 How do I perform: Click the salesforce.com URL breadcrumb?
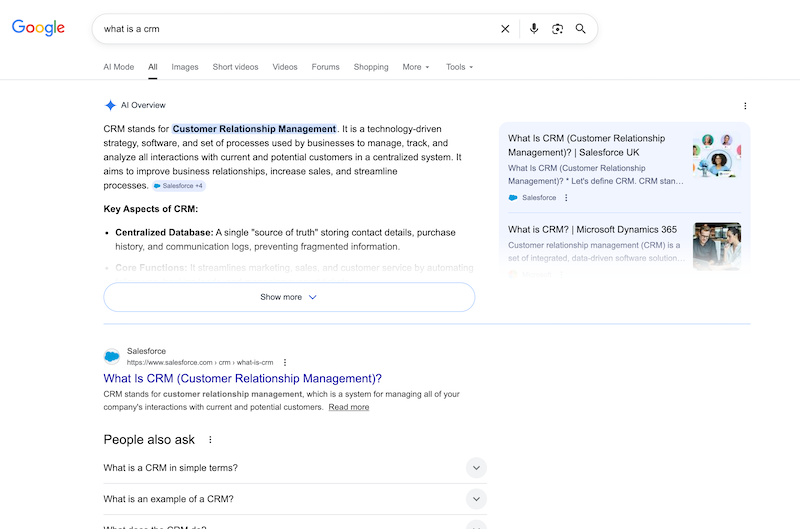pos(200,362)
